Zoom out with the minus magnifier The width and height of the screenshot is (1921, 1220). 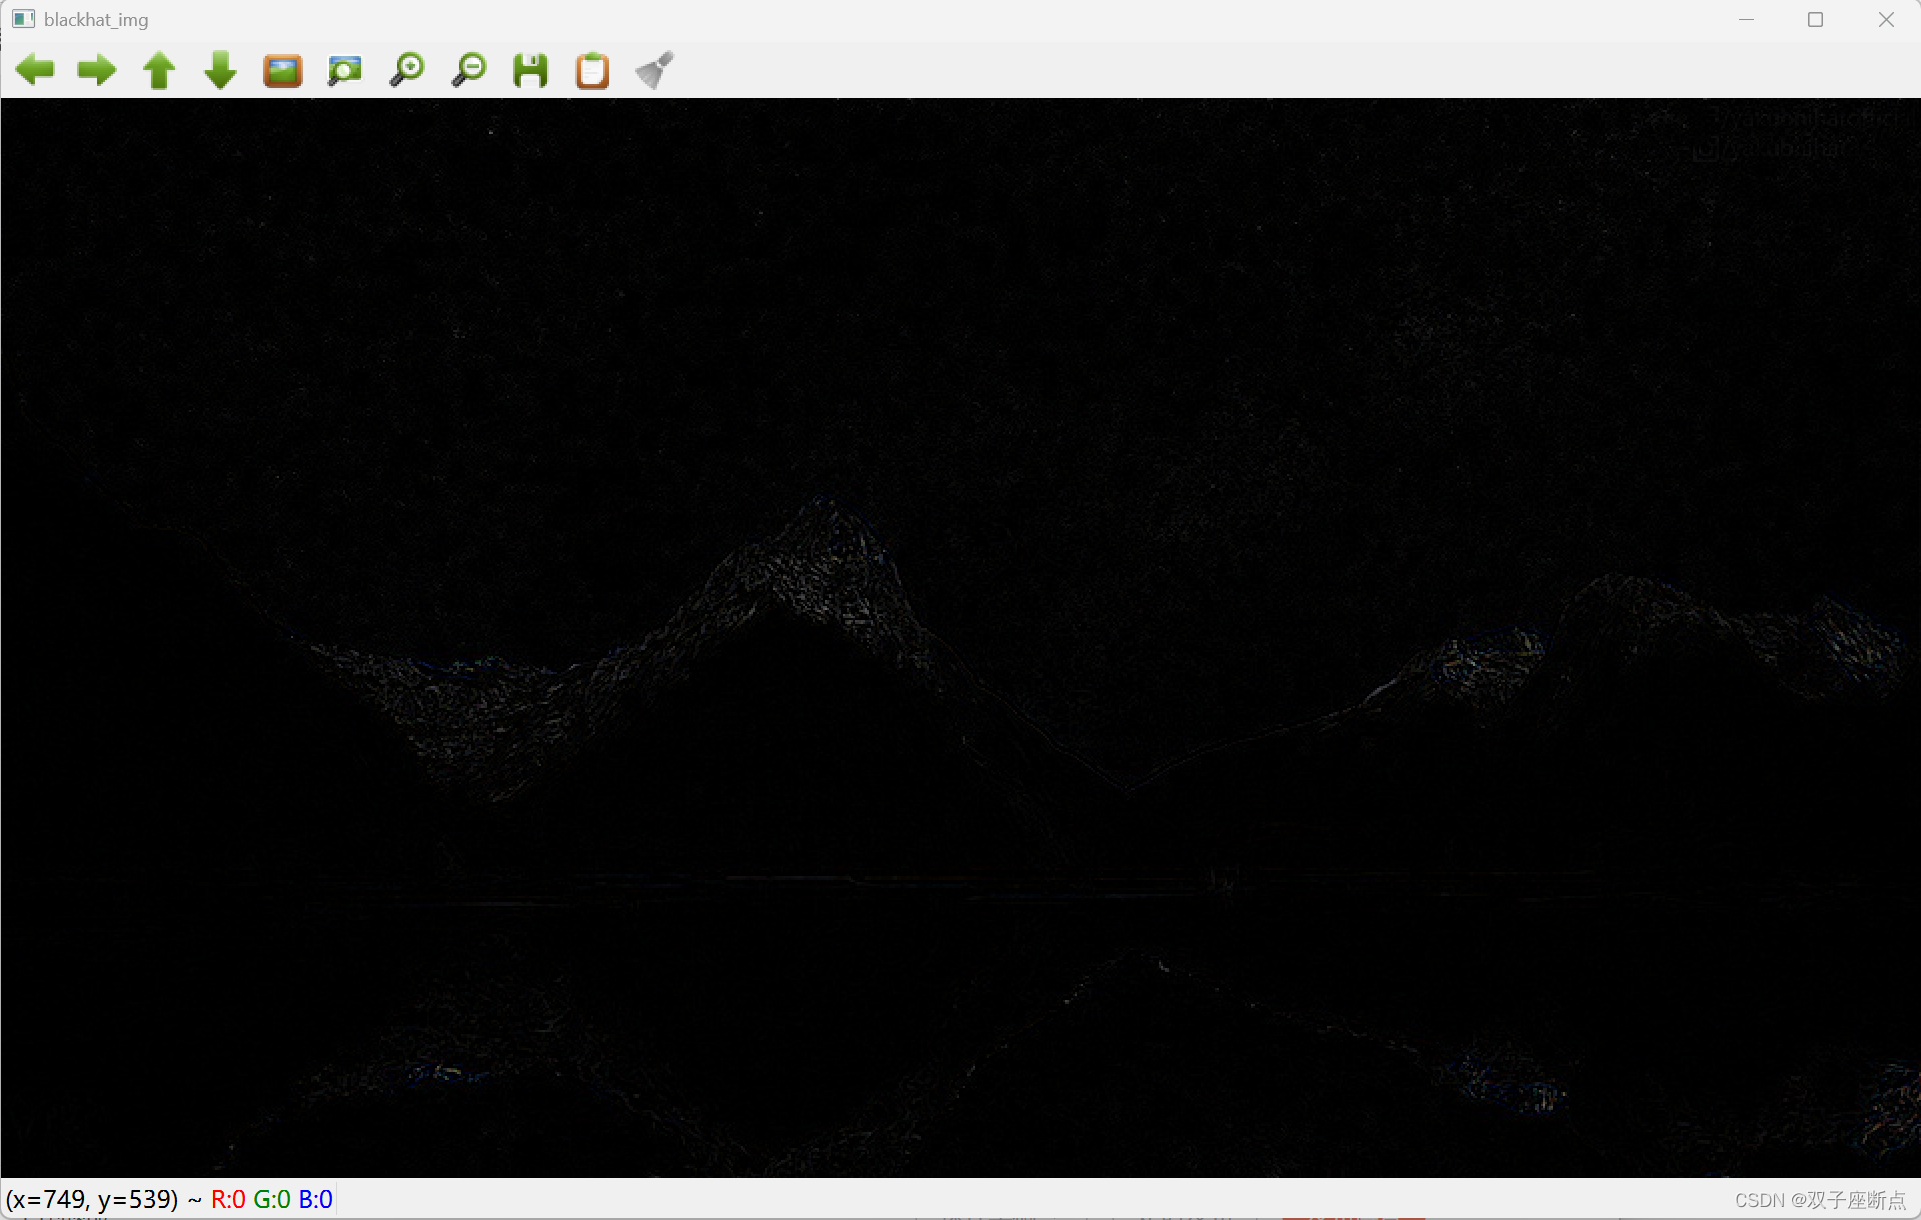[x=469, y=70]
